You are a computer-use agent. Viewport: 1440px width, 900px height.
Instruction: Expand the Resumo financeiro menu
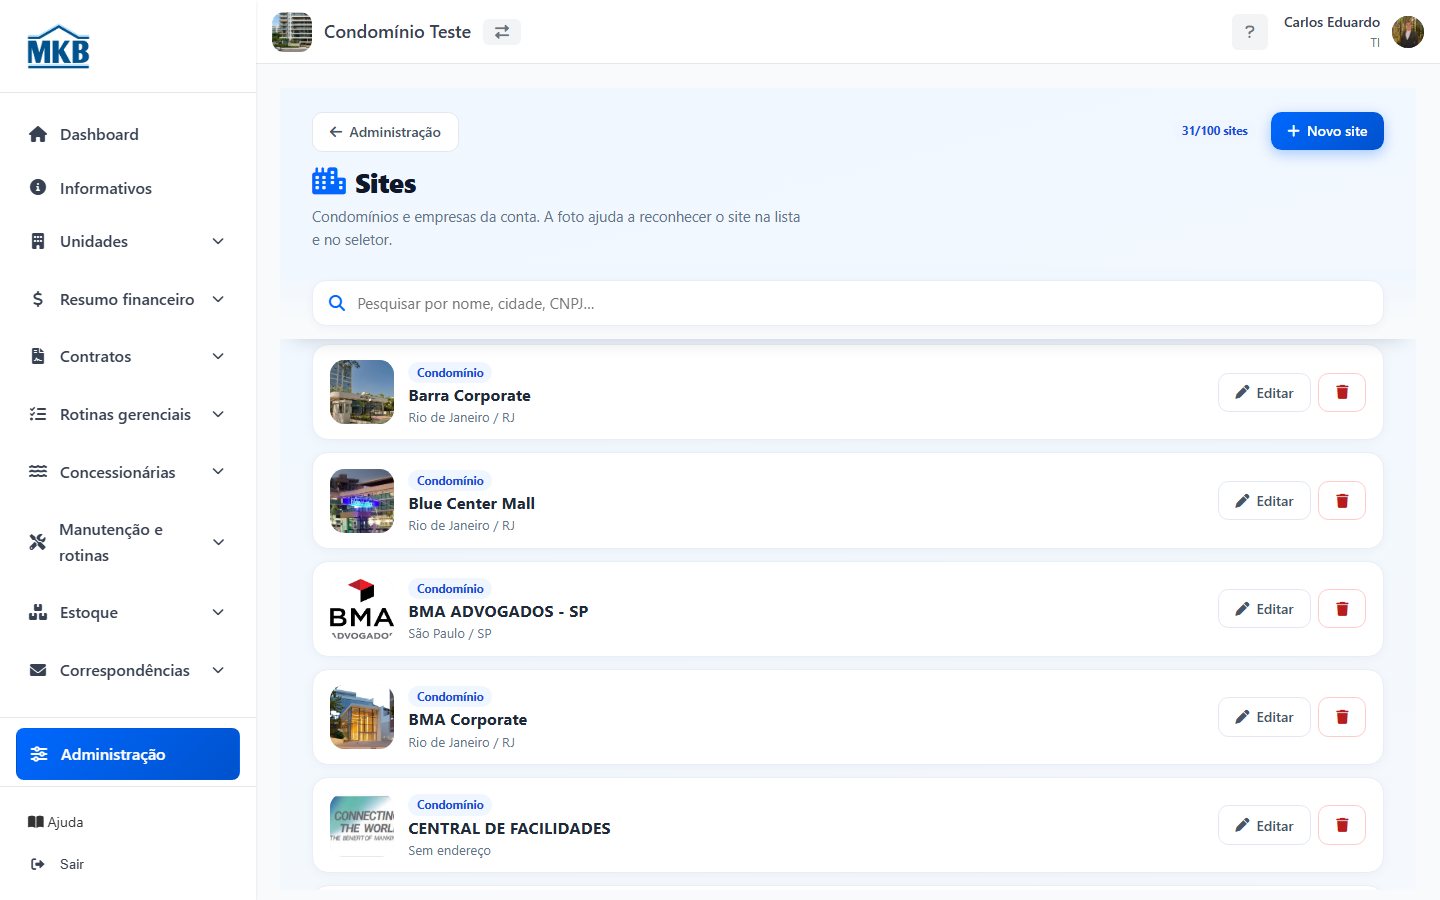tap(128, 299)
